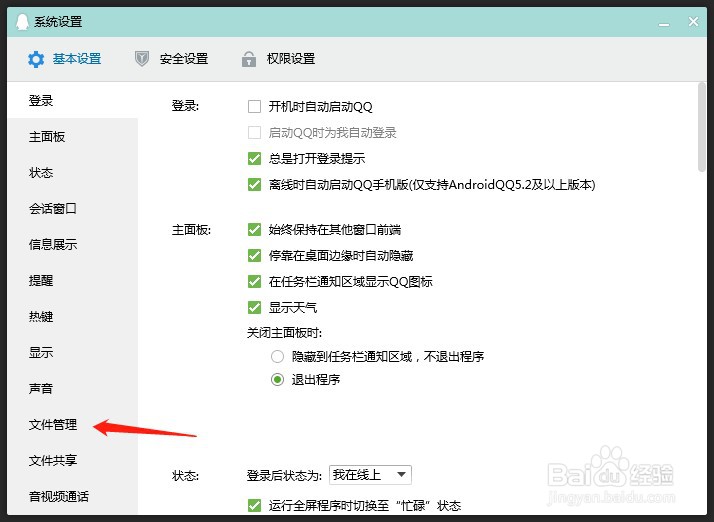
Task: Open the 热键 settings section
Action: pos(72,317)
